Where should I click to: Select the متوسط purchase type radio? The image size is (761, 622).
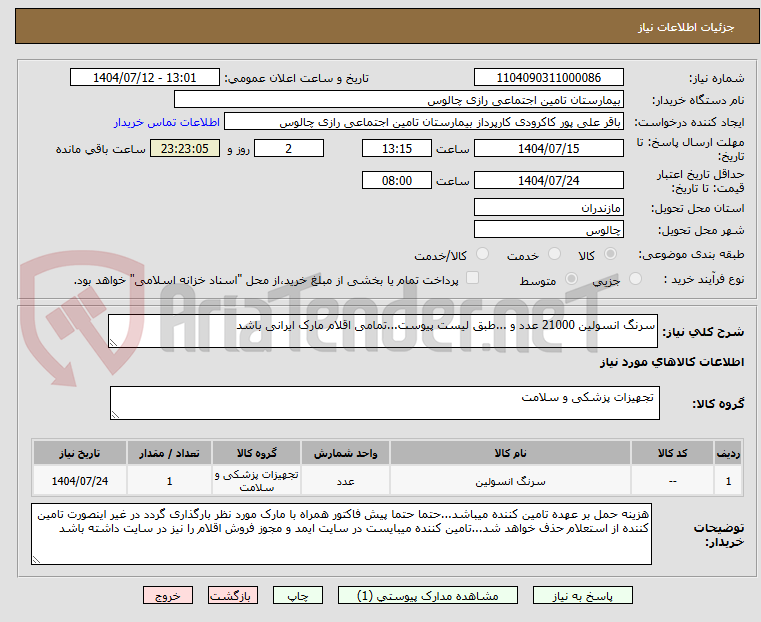coord(572,279)
